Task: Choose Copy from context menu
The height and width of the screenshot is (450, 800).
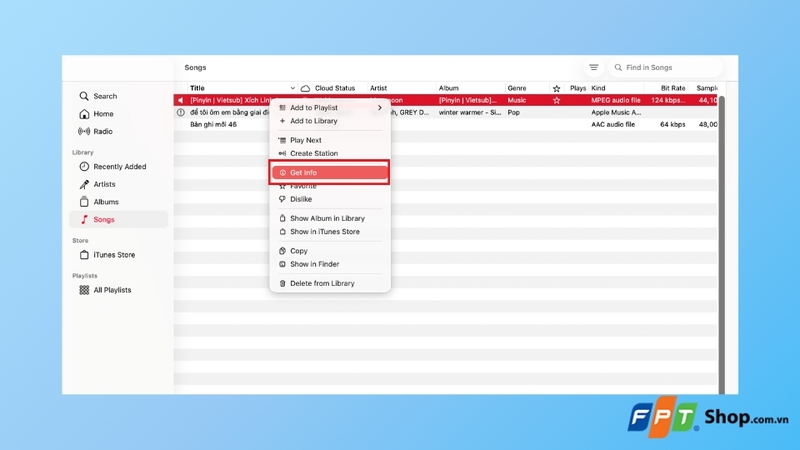Action: [x=330, y=251]
